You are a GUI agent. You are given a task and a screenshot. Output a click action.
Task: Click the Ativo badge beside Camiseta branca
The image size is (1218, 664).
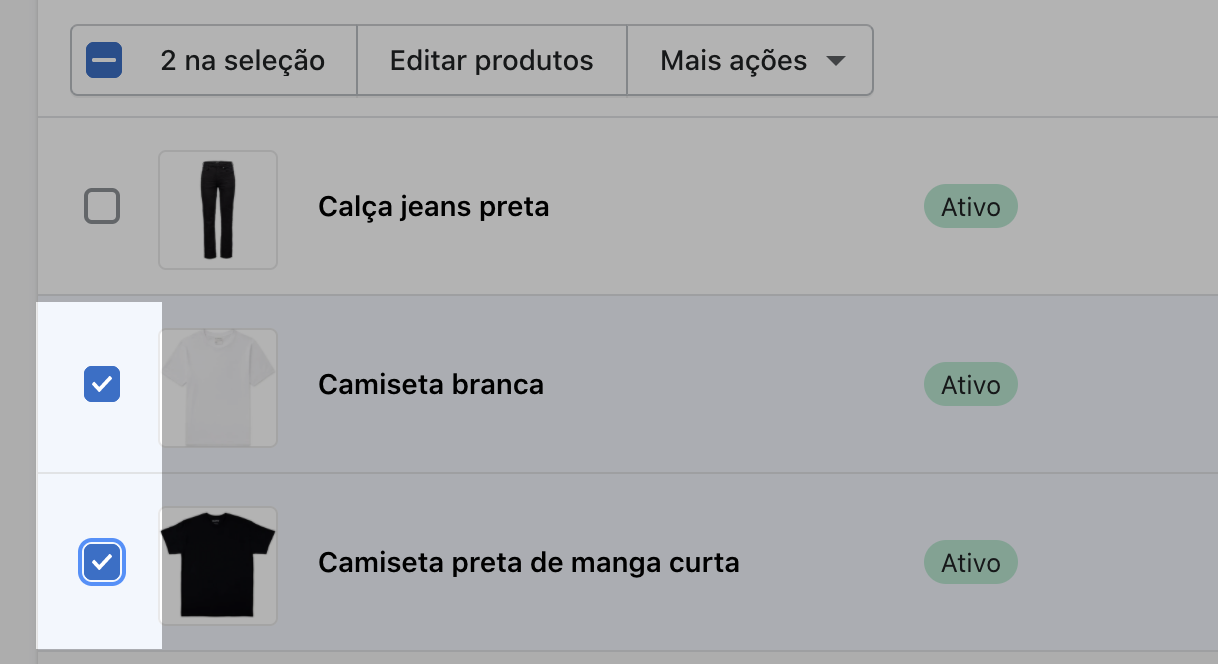click(970, 384)
